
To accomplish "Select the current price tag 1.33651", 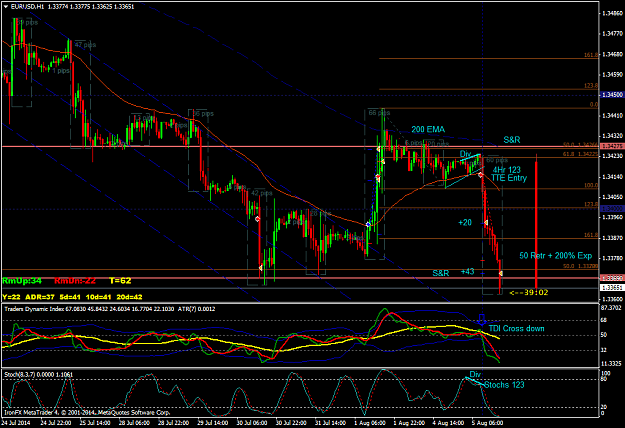I will [x=612, y=288].
